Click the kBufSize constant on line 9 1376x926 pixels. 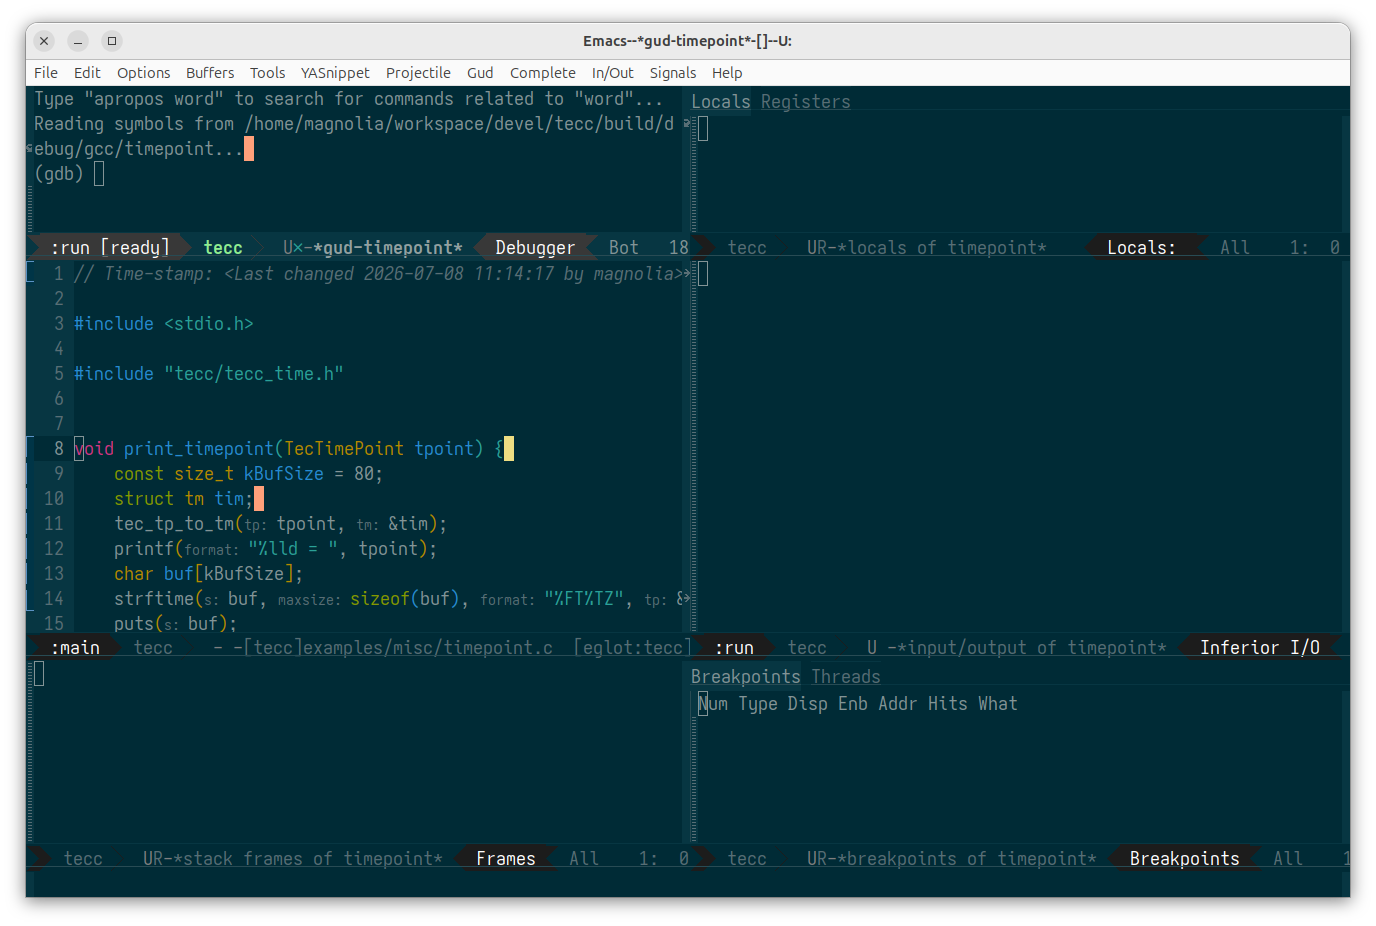click(x=284, y=474)
